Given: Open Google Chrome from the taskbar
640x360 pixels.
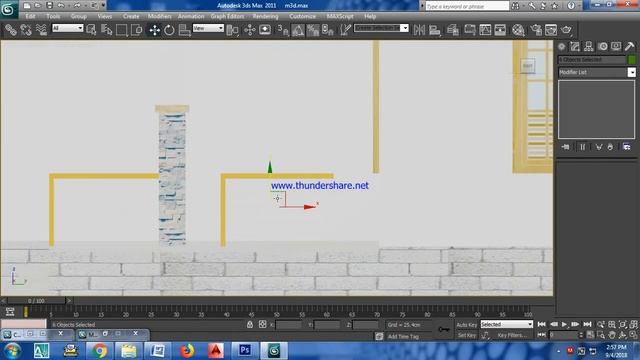Looking at the screenshot, I should tap(99, 350).
